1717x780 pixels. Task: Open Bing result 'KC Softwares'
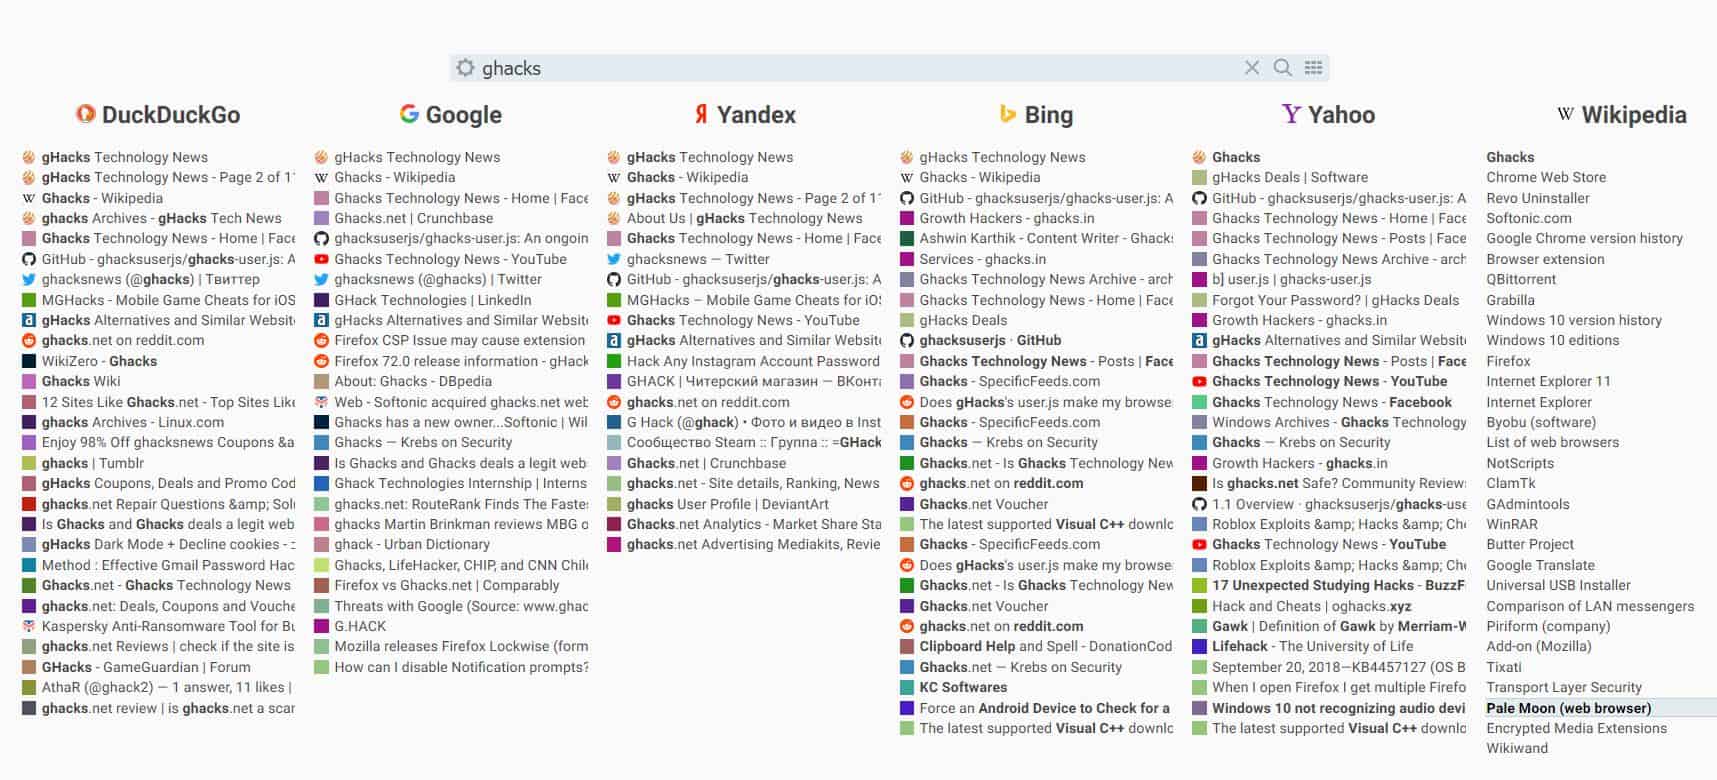click(964, 687)
